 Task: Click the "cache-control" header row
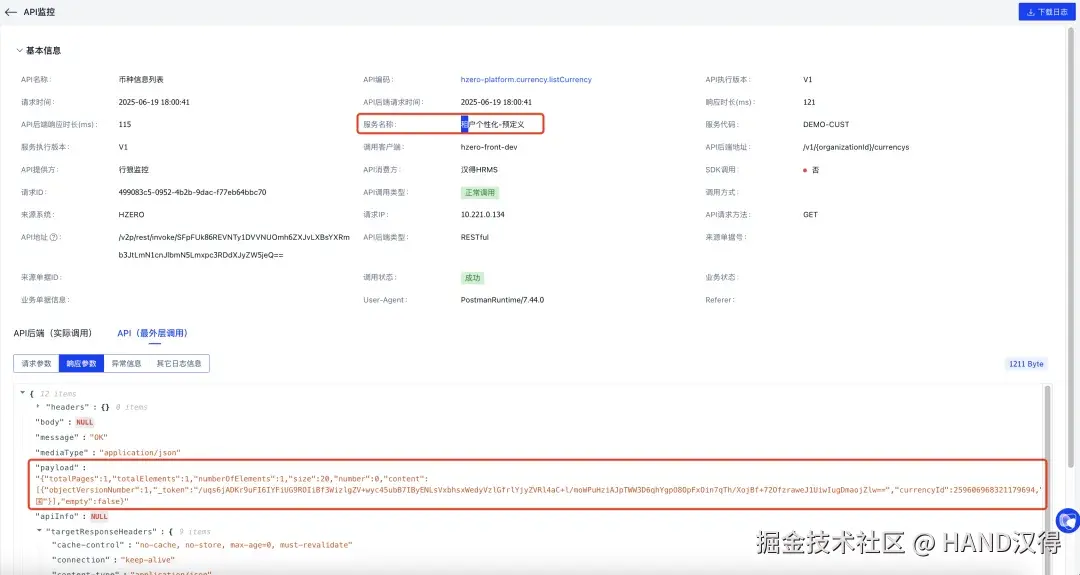coord(202,545)
